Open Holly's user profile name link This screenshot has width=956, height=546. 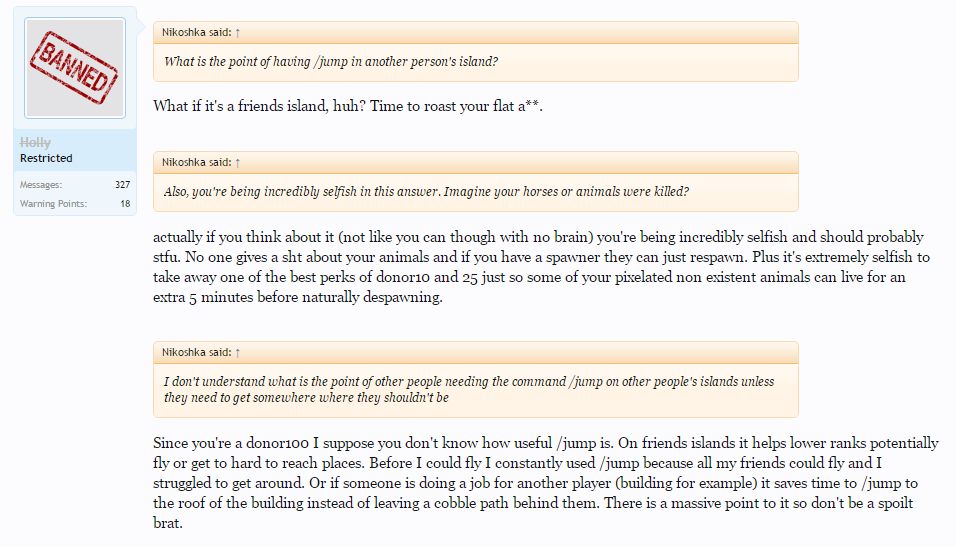35,143
